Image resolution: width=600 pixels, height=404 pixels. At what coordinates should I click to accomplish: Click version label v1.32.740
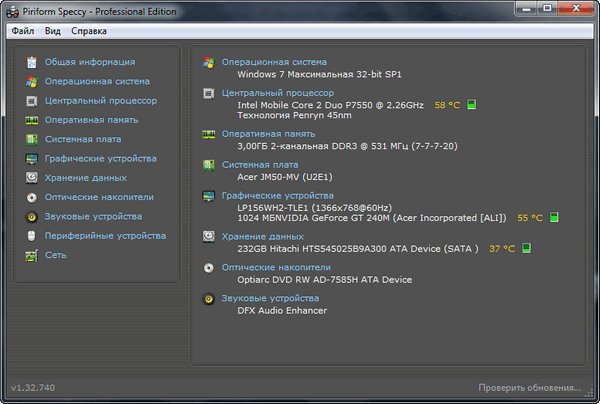point(33,388)
